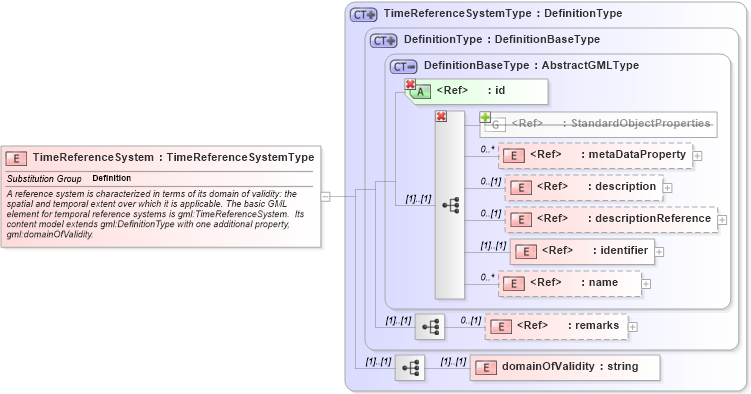Screen dimensions: 751x394
Task: Click sequence icon beside remarks
Action: pyautogui.click(x=430, y=327)
